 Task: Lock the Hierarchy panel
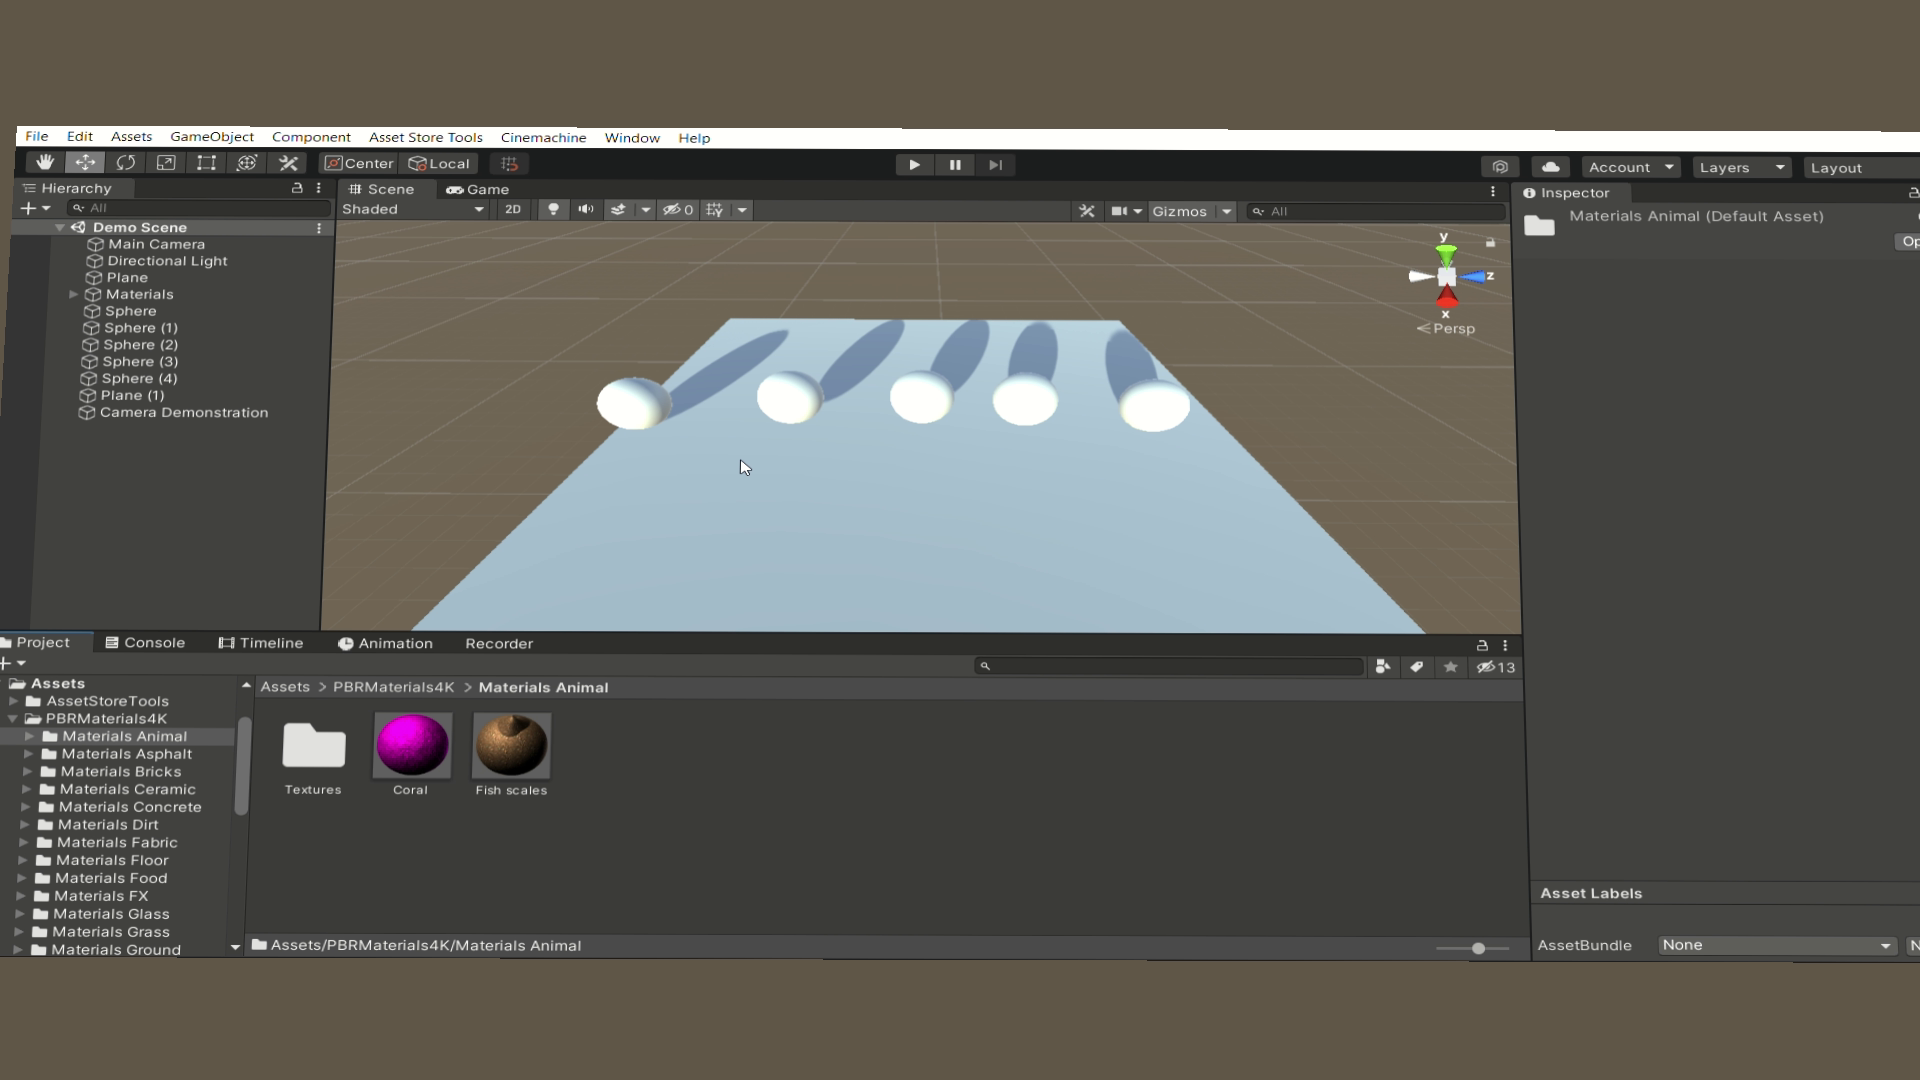[x=296, y=188]
